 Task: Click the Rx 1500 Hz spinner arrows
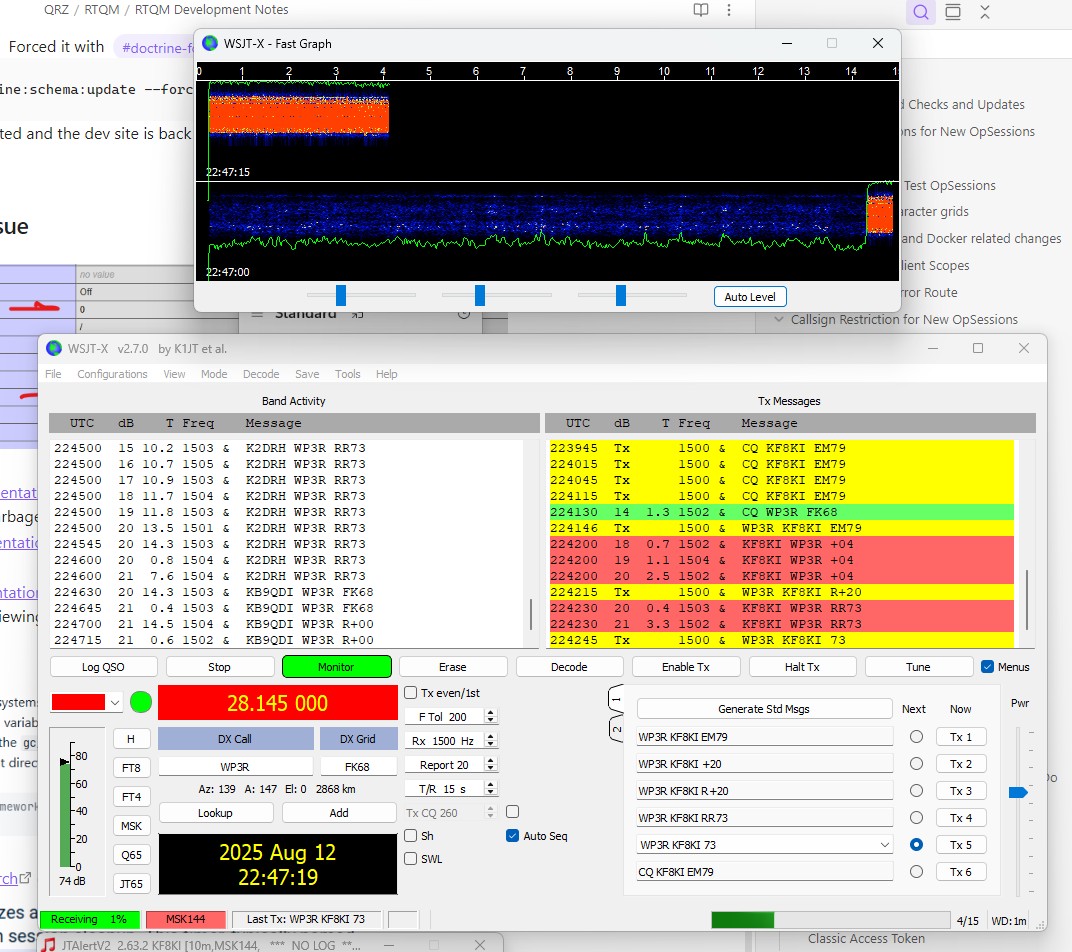(x=490, y=741)
